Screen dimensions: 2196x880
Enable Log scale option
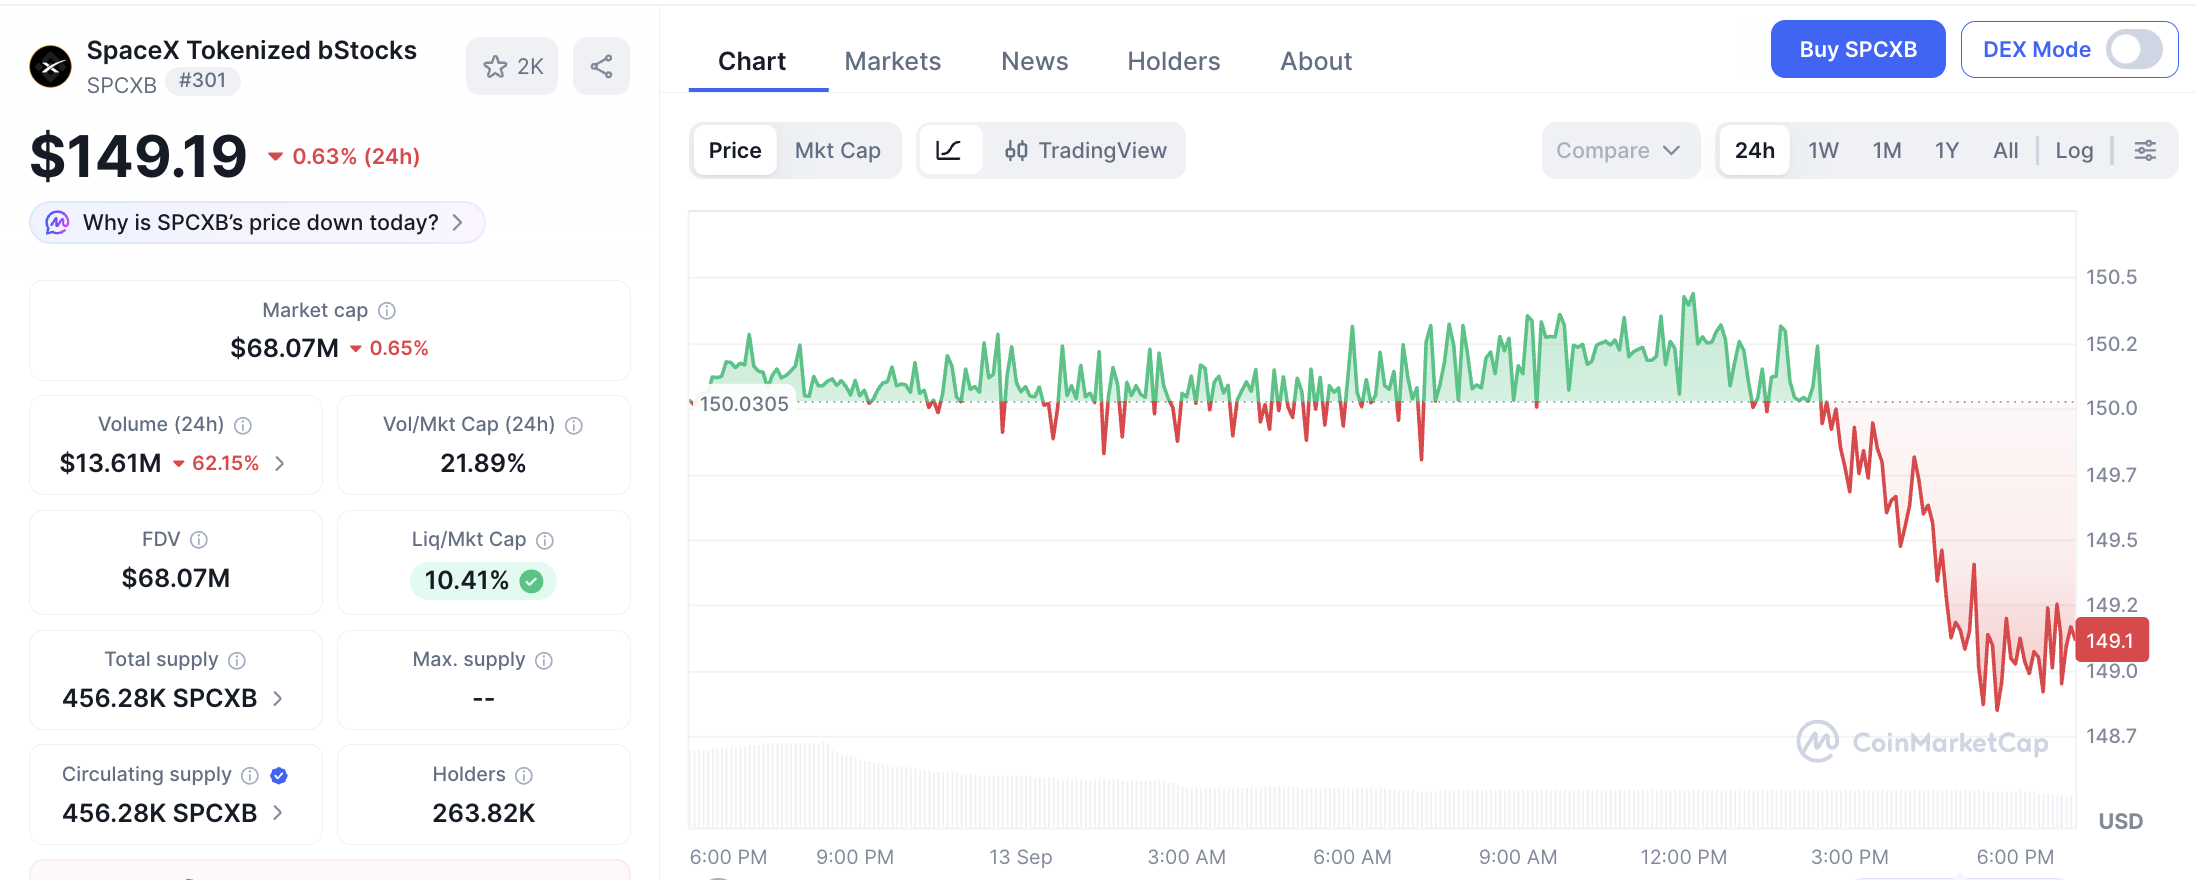tap(2074, 151)
